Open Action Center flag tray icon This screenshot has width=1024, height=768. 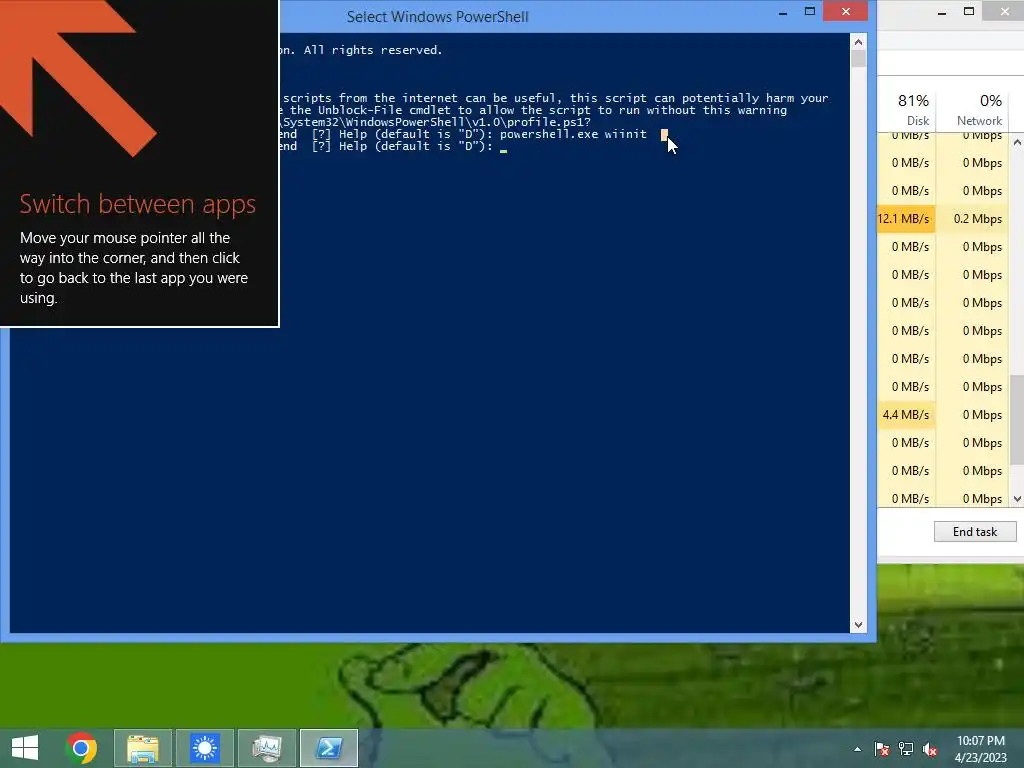click(882, 749)
